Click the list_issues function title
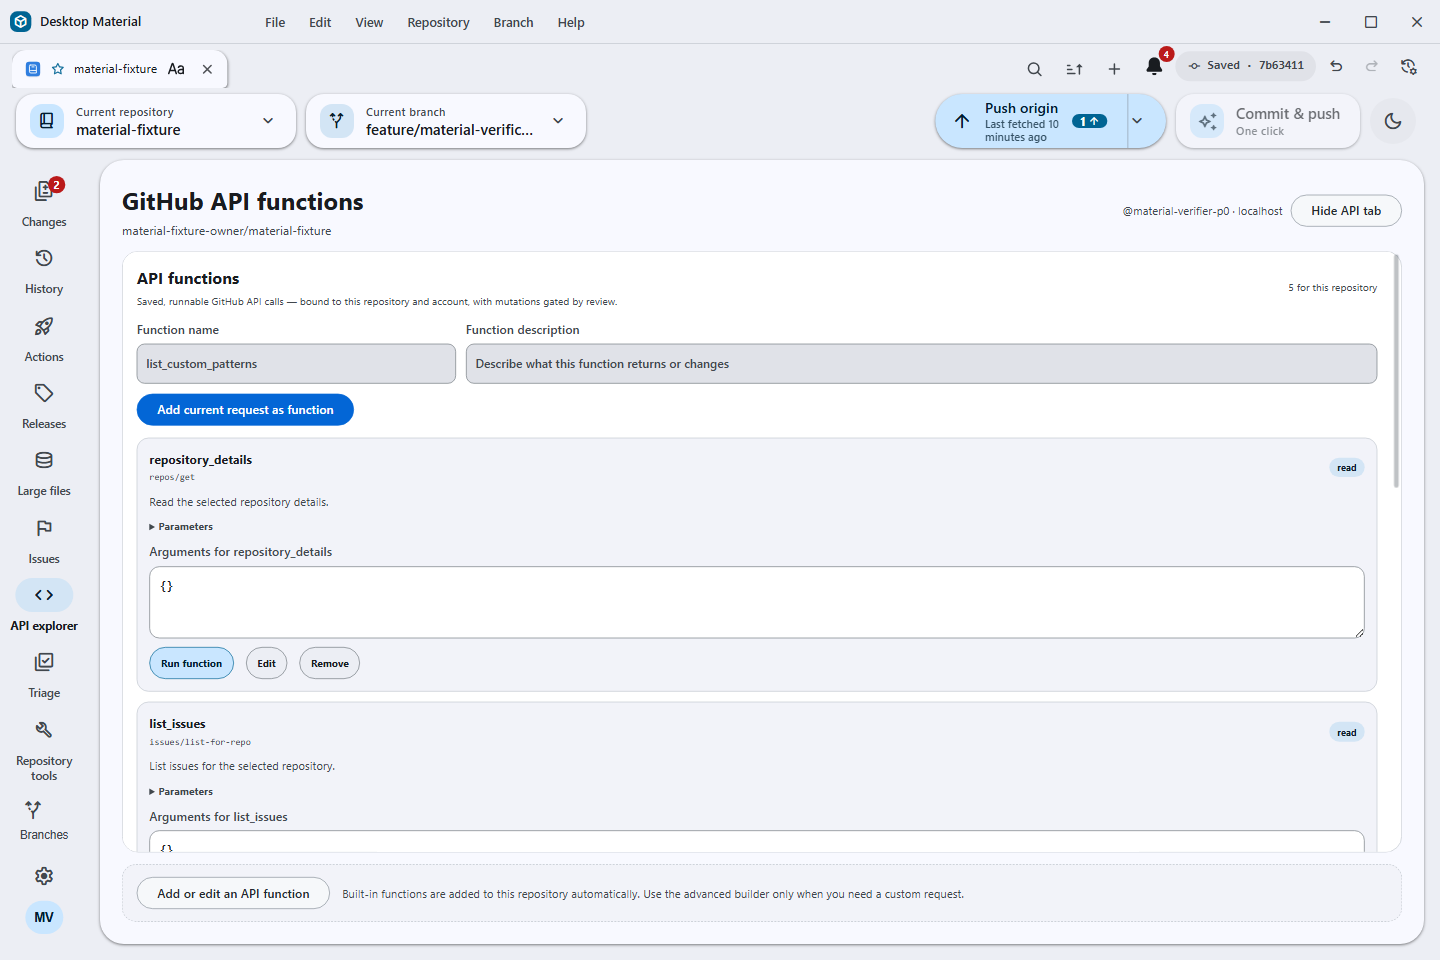This screenshot has width=1440, height=960. (177, 724)
